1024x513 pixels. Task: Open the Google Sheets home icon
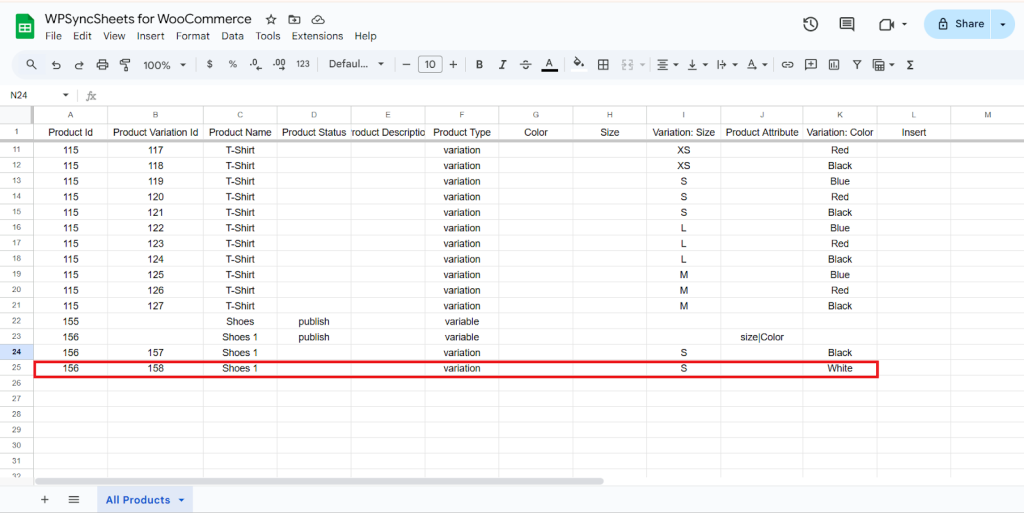[25, 27]
